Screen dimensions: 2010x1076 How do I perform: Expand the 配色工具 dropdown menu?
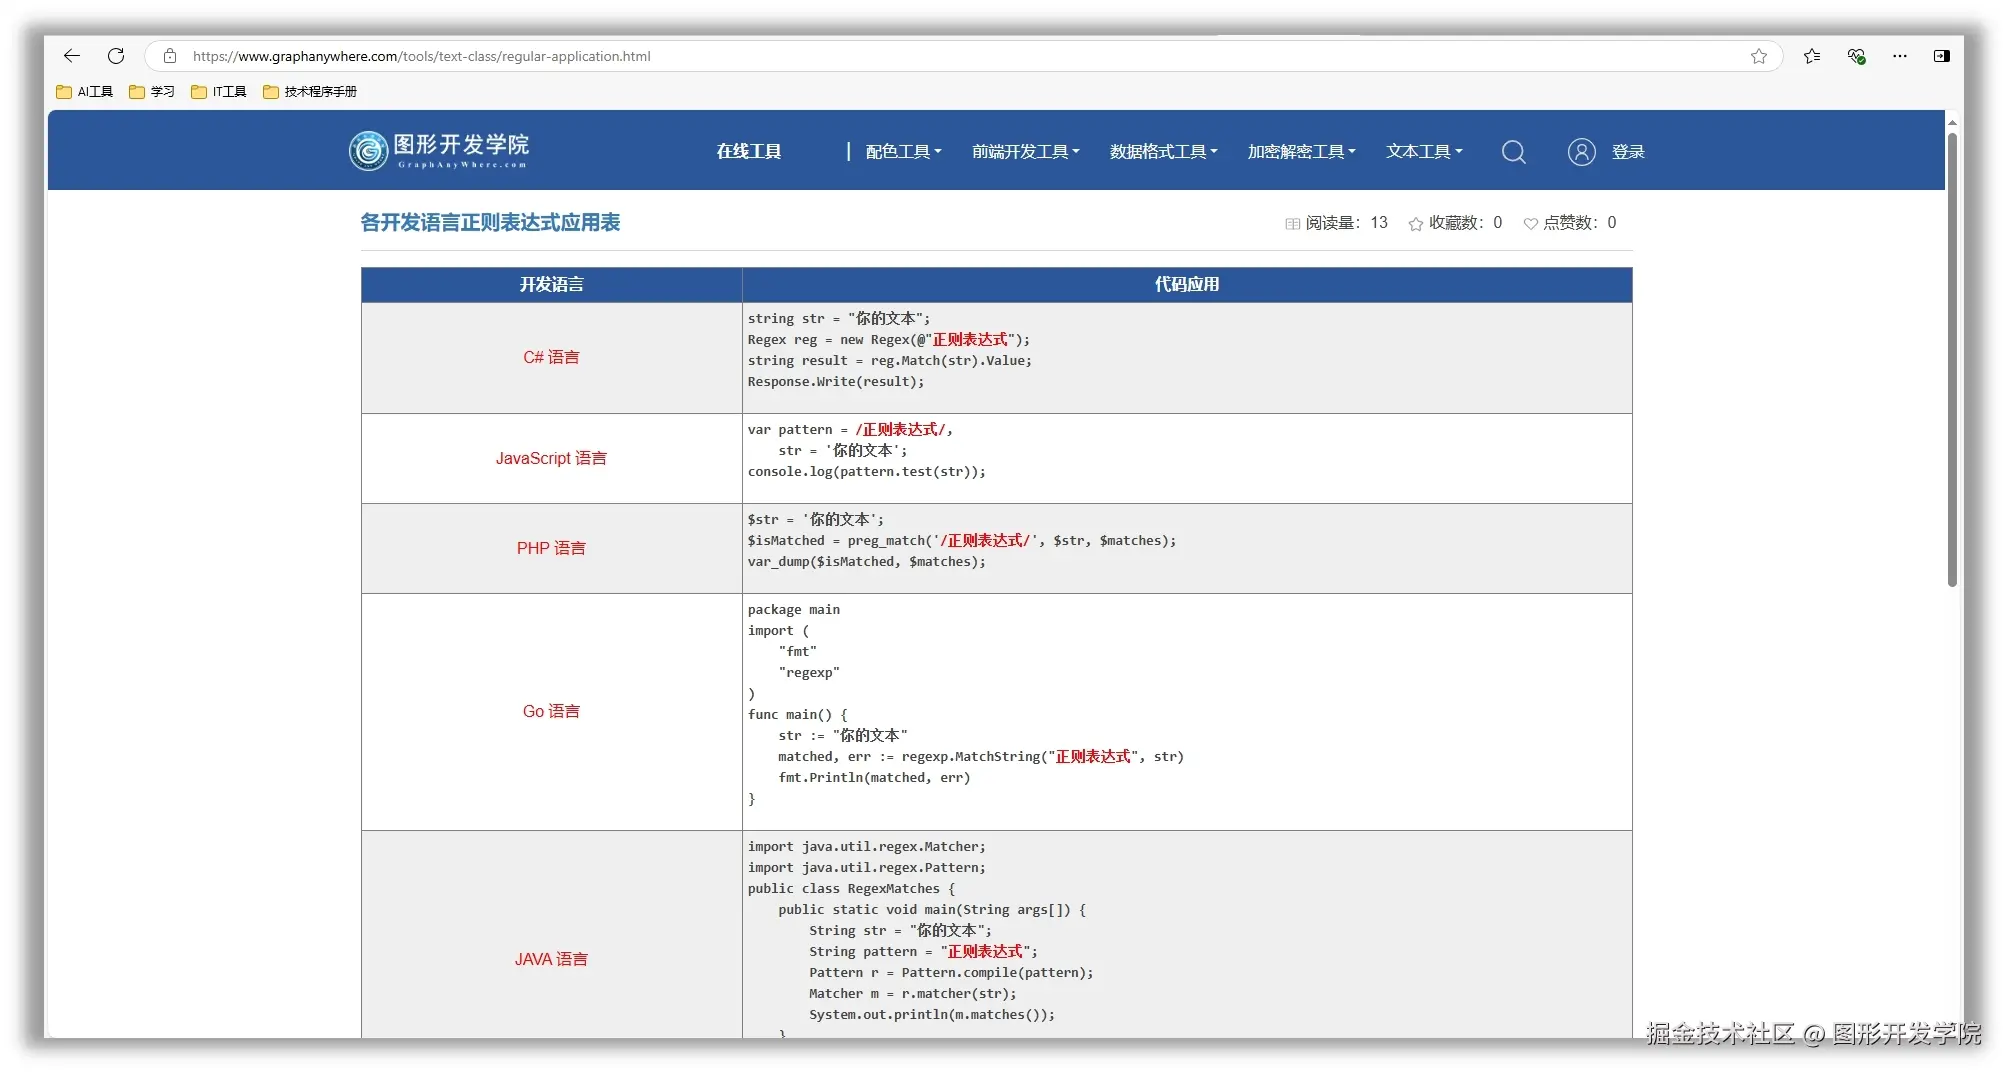pyautogui.click(x=904, y=152)
